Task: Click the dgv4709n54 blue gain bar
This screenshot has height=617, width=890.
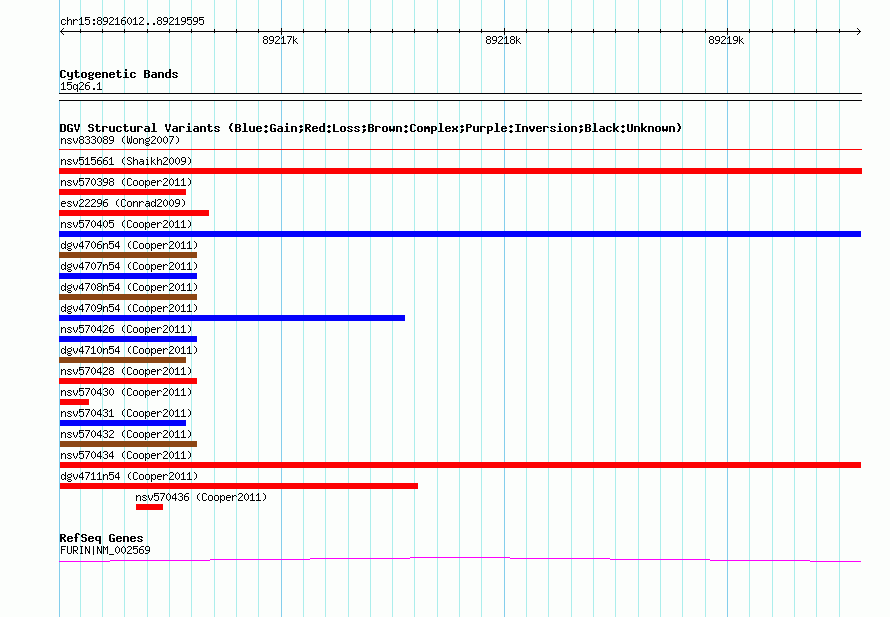Action: 232,318
